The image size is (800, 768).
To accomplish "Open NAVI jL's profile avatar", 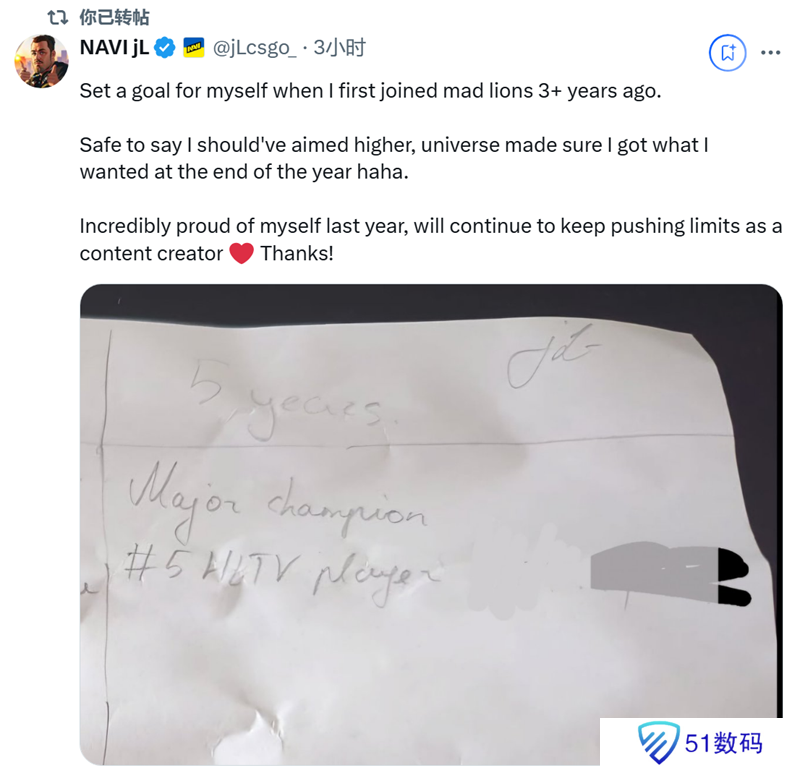I will [x=42, y=61].
